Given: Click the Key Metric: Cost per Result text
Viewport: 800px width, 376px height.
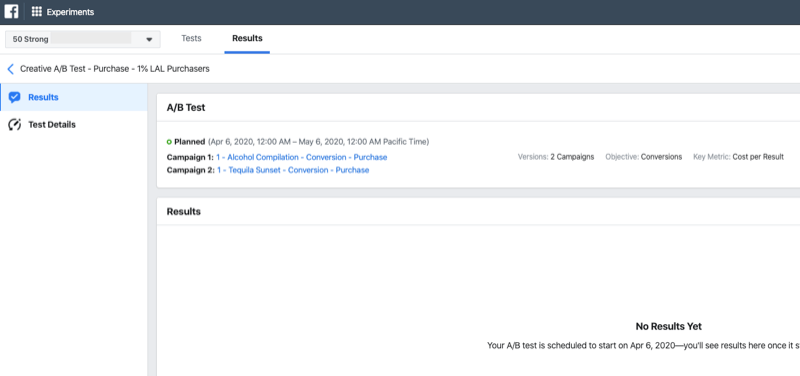Looking at the screenshot, I should pos(738,157).
